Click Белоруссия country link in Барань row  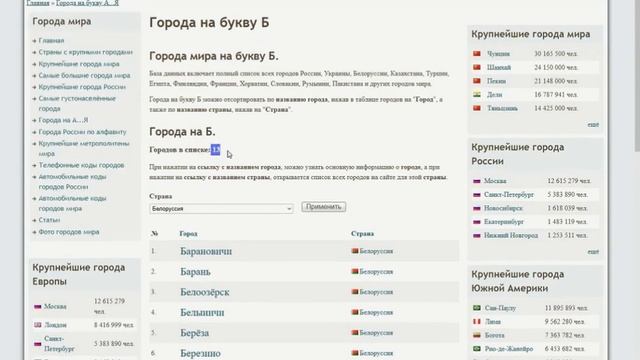click(x=376, y=271)
